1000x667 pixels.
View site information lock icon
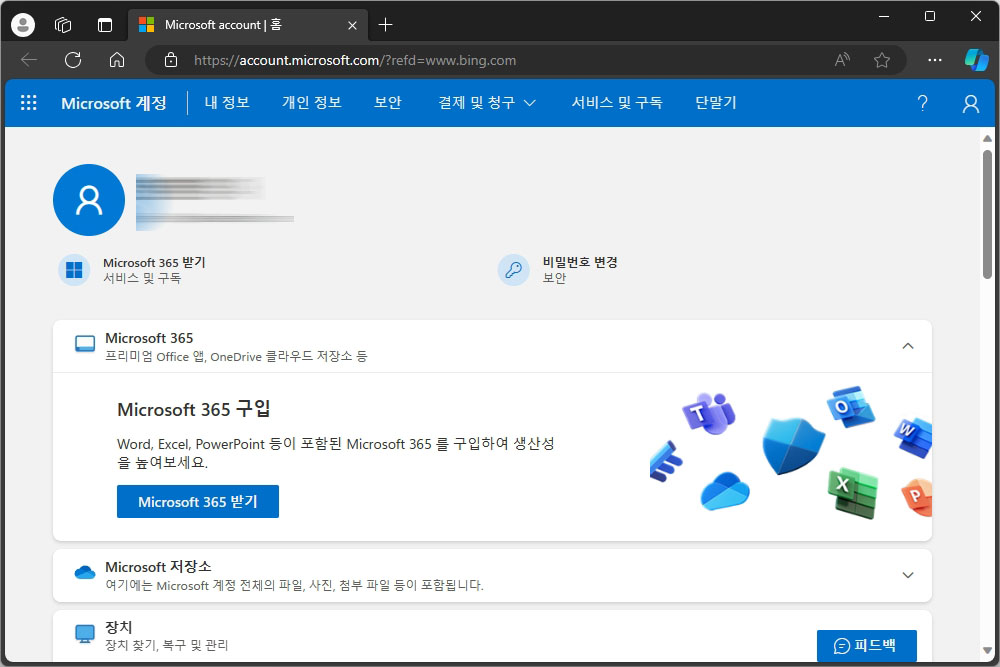pos(171,60)
